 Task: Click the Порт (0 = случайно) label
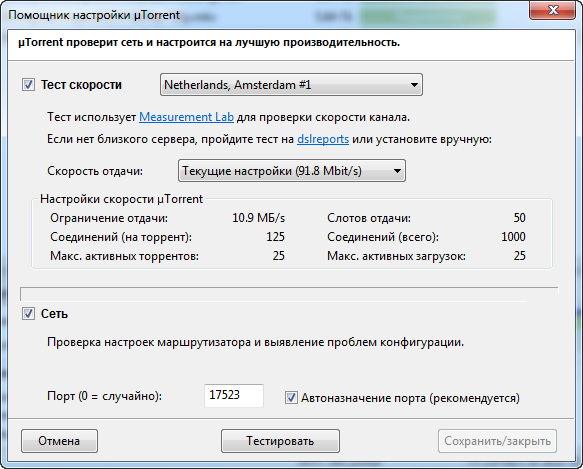104,396
